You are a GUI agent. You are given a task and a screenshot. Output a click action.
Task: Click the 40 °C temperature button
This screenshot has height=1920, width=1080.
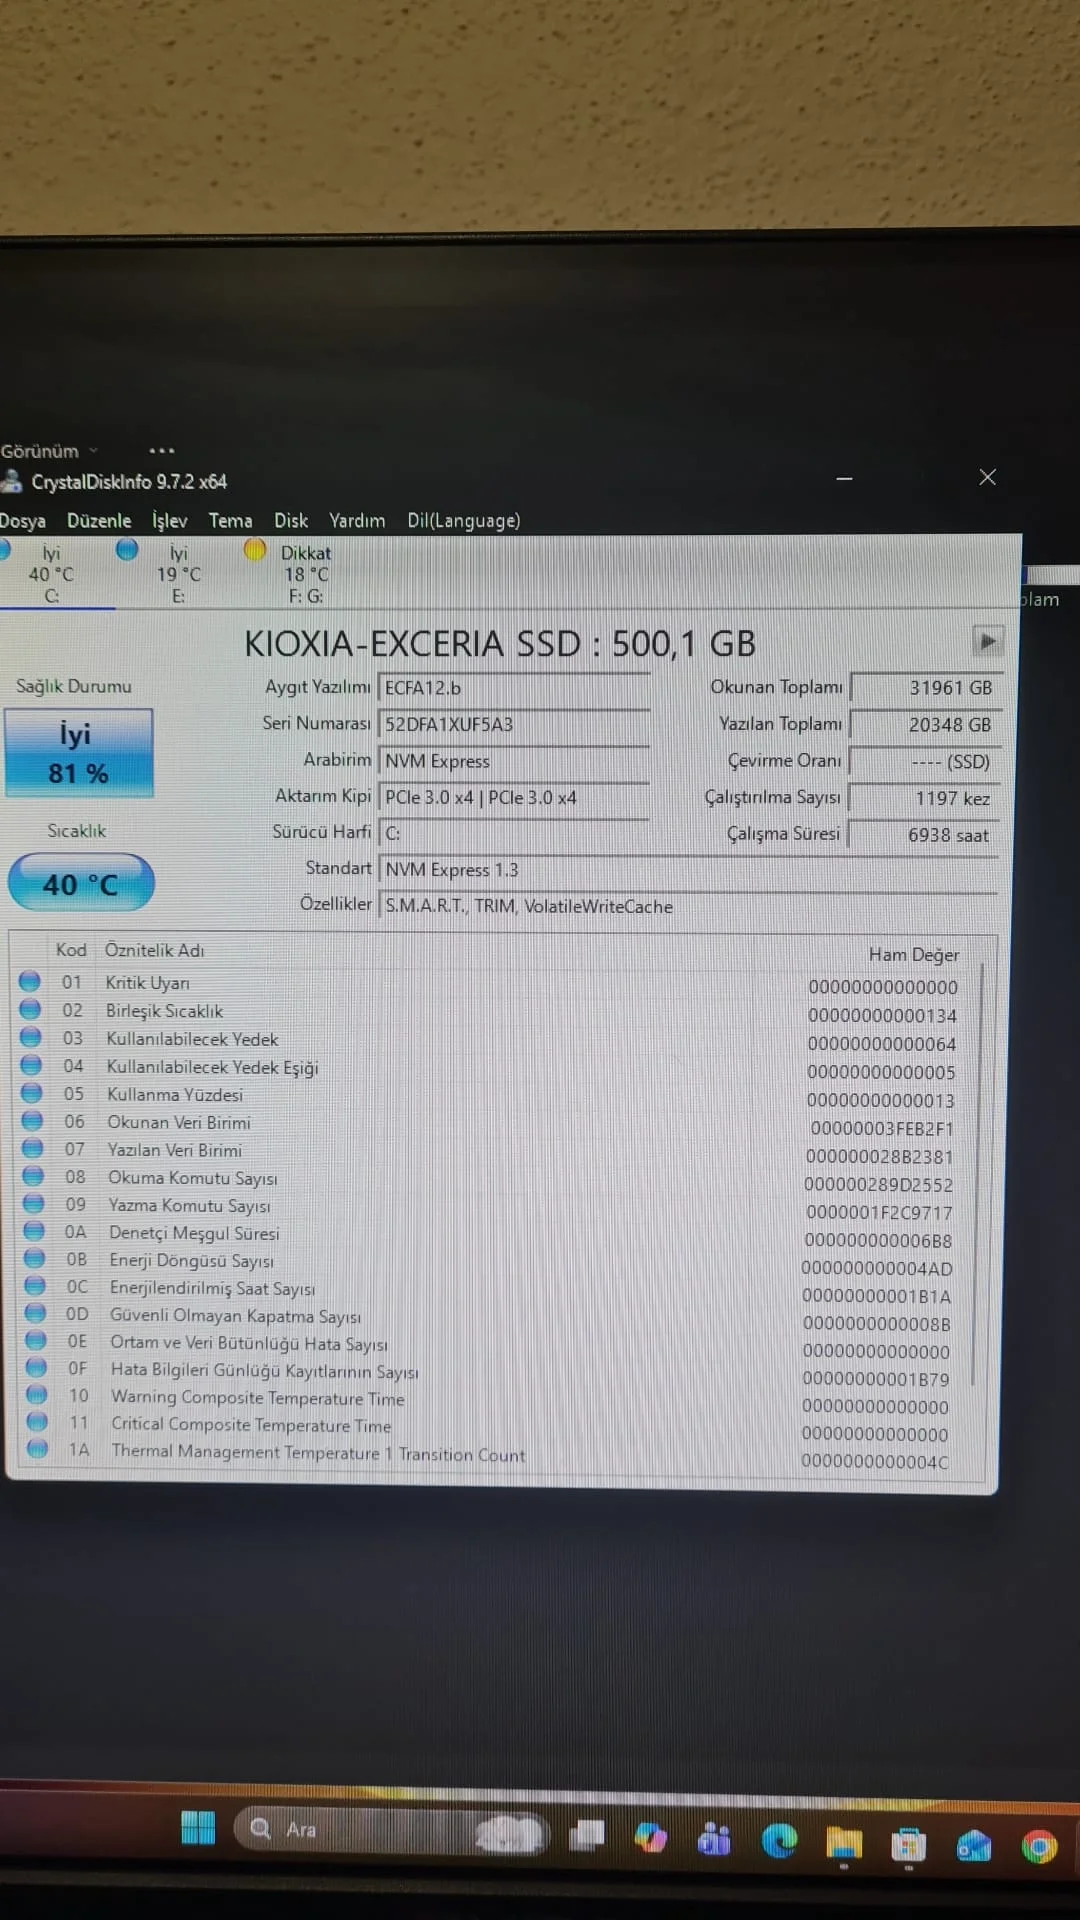click(x=81, y=883)
